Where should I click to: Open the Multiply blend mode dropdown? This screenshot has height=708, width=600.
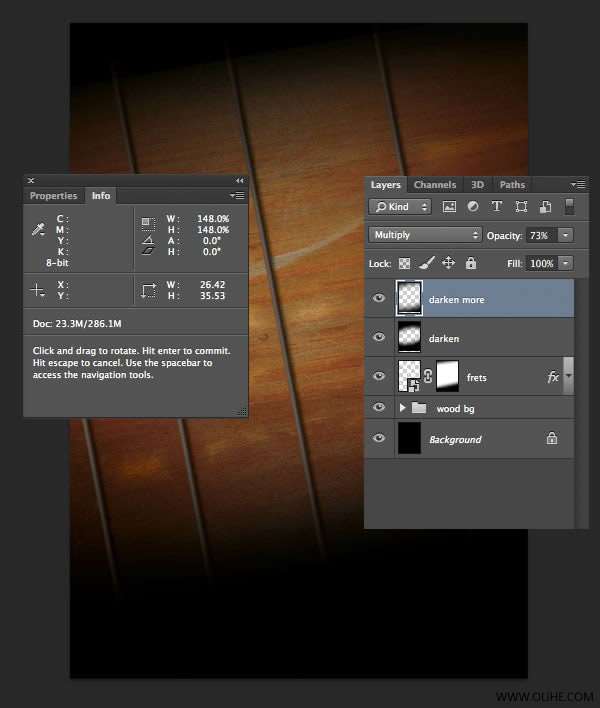click(x=425, y=235)
